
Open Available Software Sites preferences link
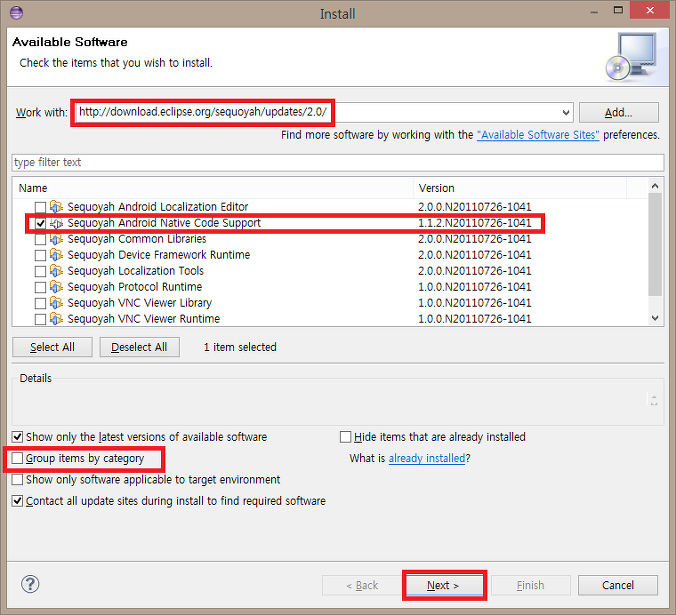[x=538, y=135]
